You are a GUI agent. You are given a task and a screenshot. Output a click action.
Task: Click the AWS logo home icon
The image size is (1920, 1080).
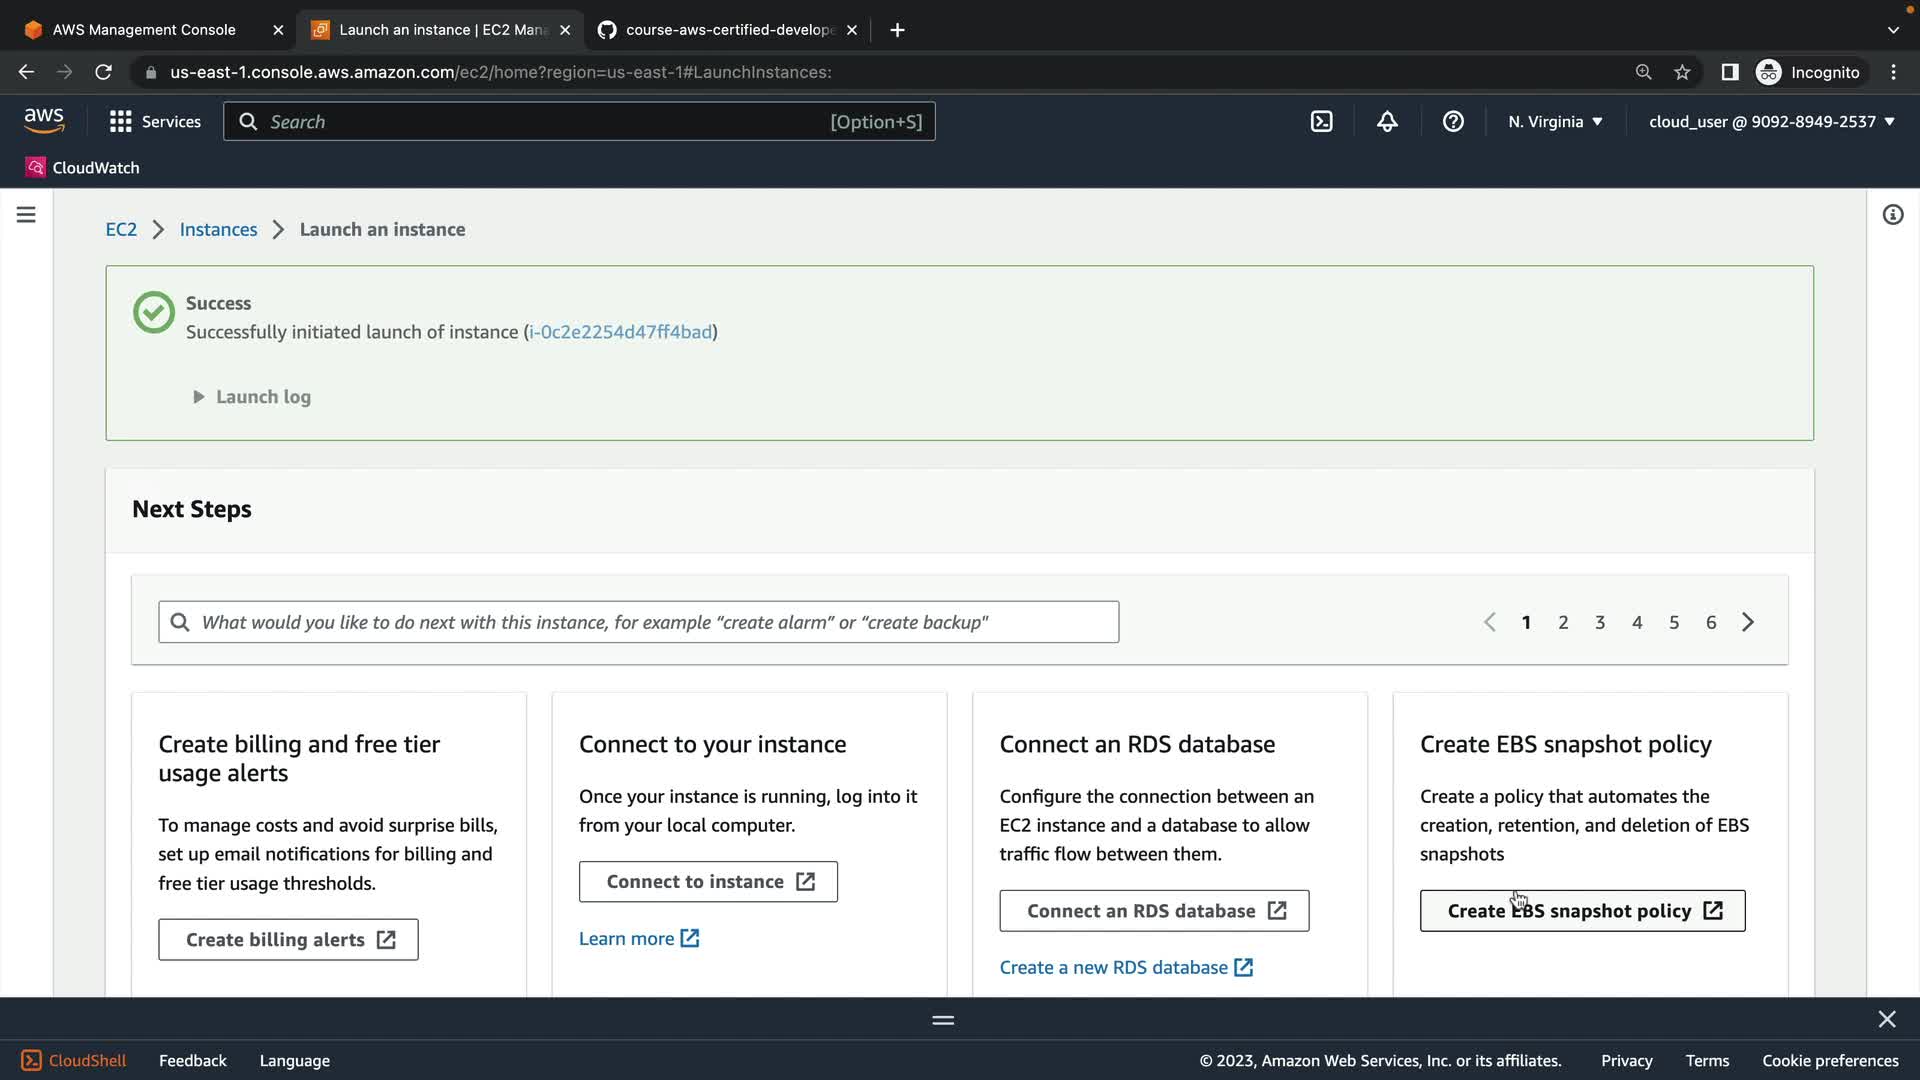tap(44, 121)
